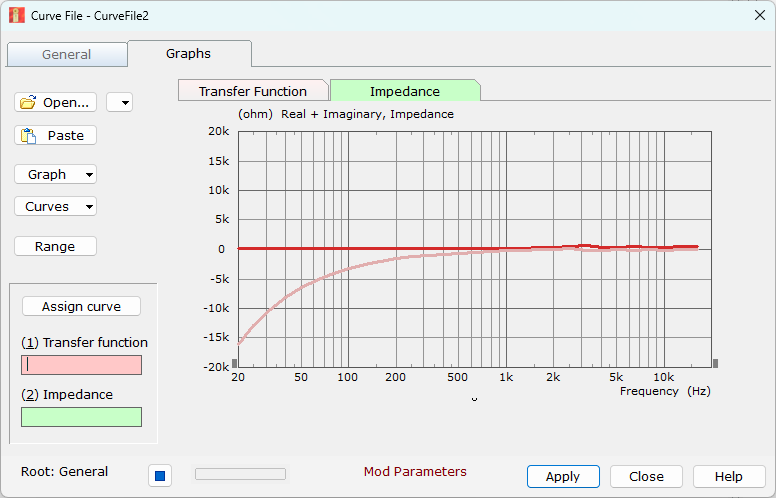The height and width of the screenshot is (498, 776).
Task: Click the Assign curve button
Action: pos(81,306)
